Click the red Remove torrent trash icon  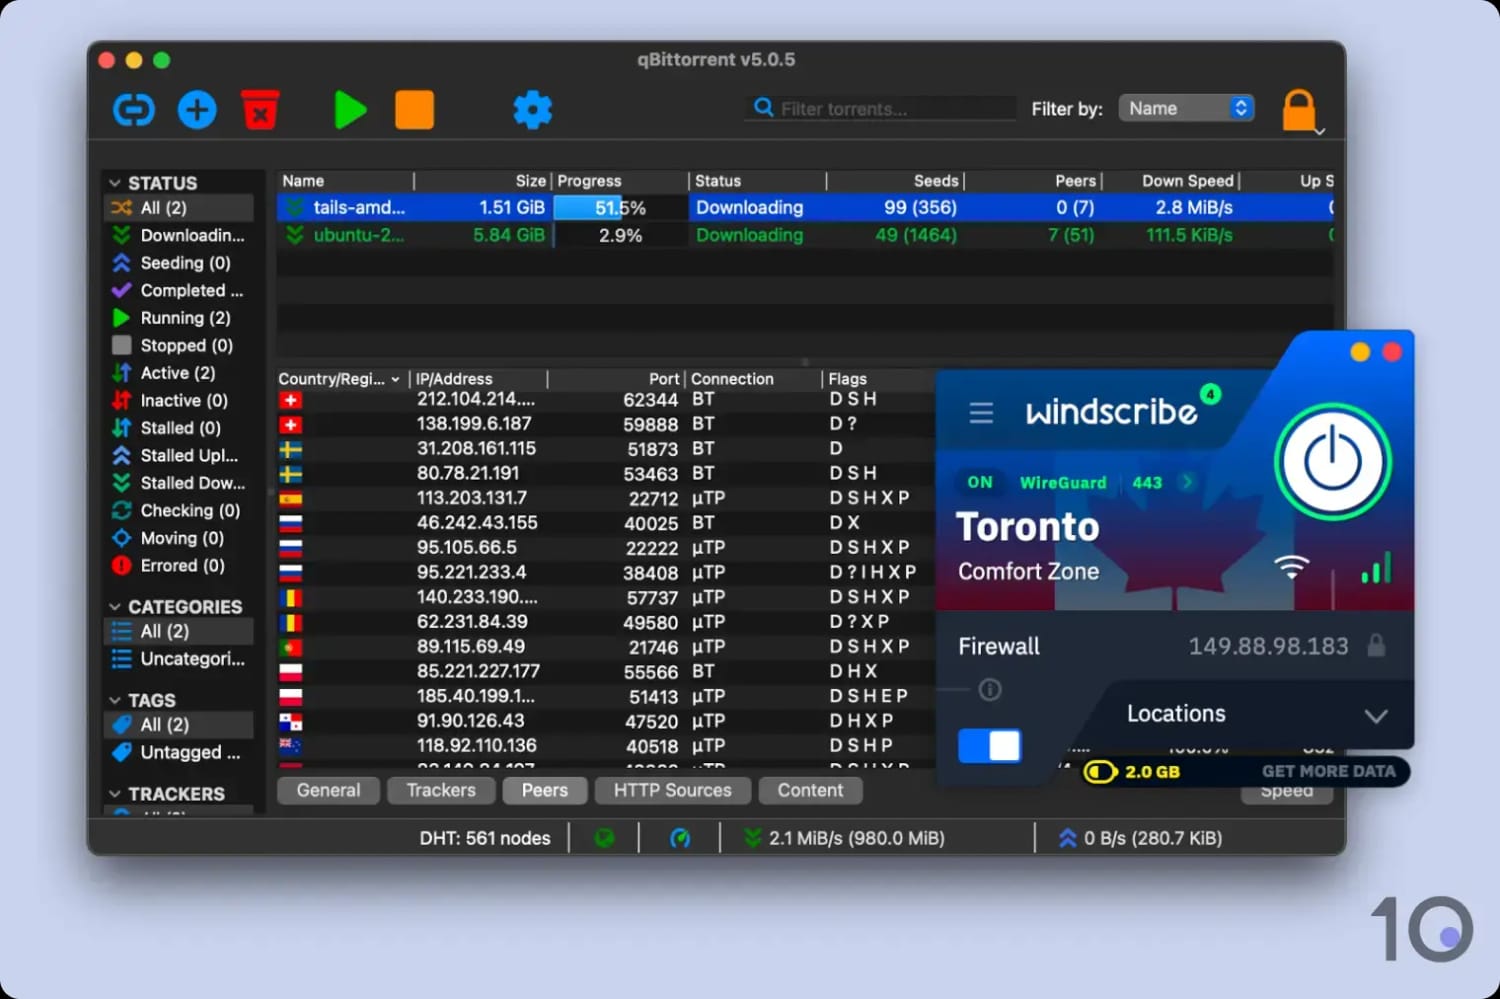click(260, 110)
